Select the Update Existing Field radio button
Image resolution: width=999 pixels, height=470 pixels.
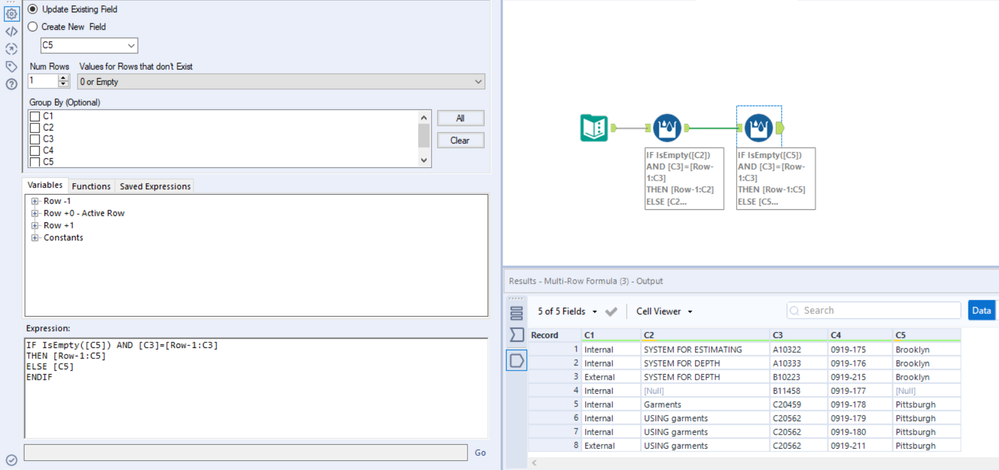click(32, 10)
